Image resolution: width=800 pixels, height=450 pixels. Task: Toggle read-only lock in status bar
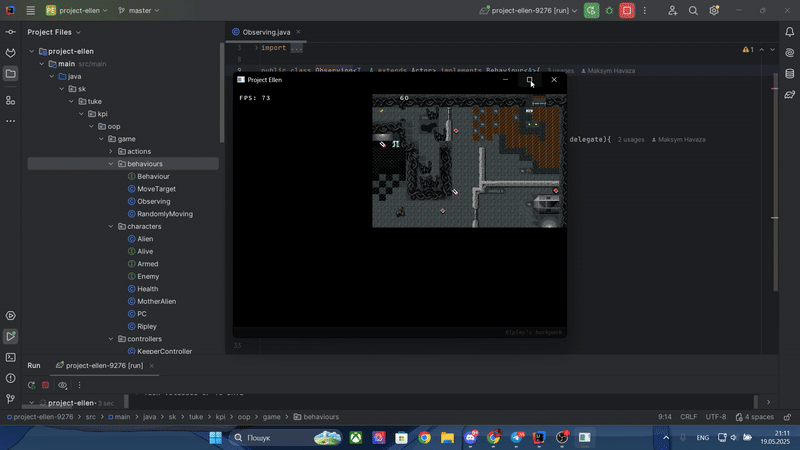787,417
